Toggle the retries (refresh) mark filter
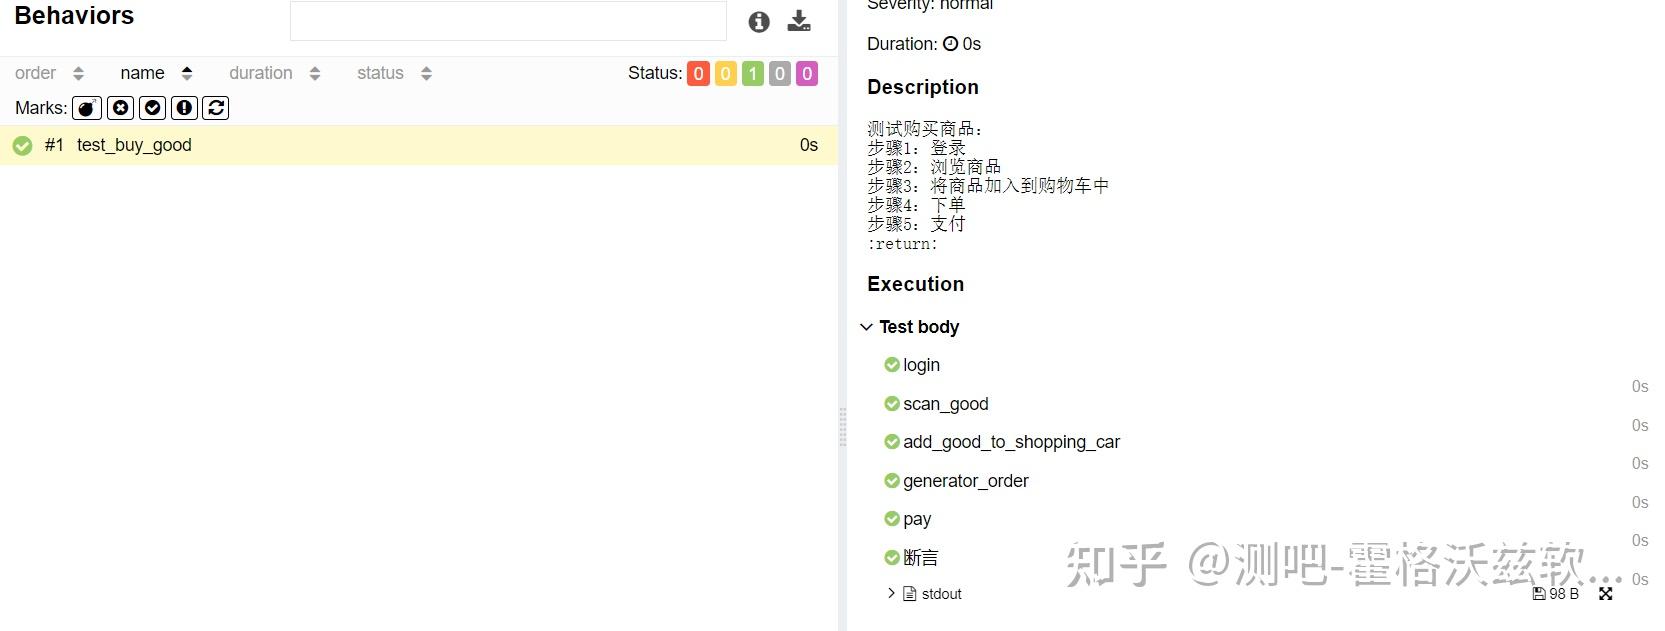The image size is (1665, 631). [216, 108]
